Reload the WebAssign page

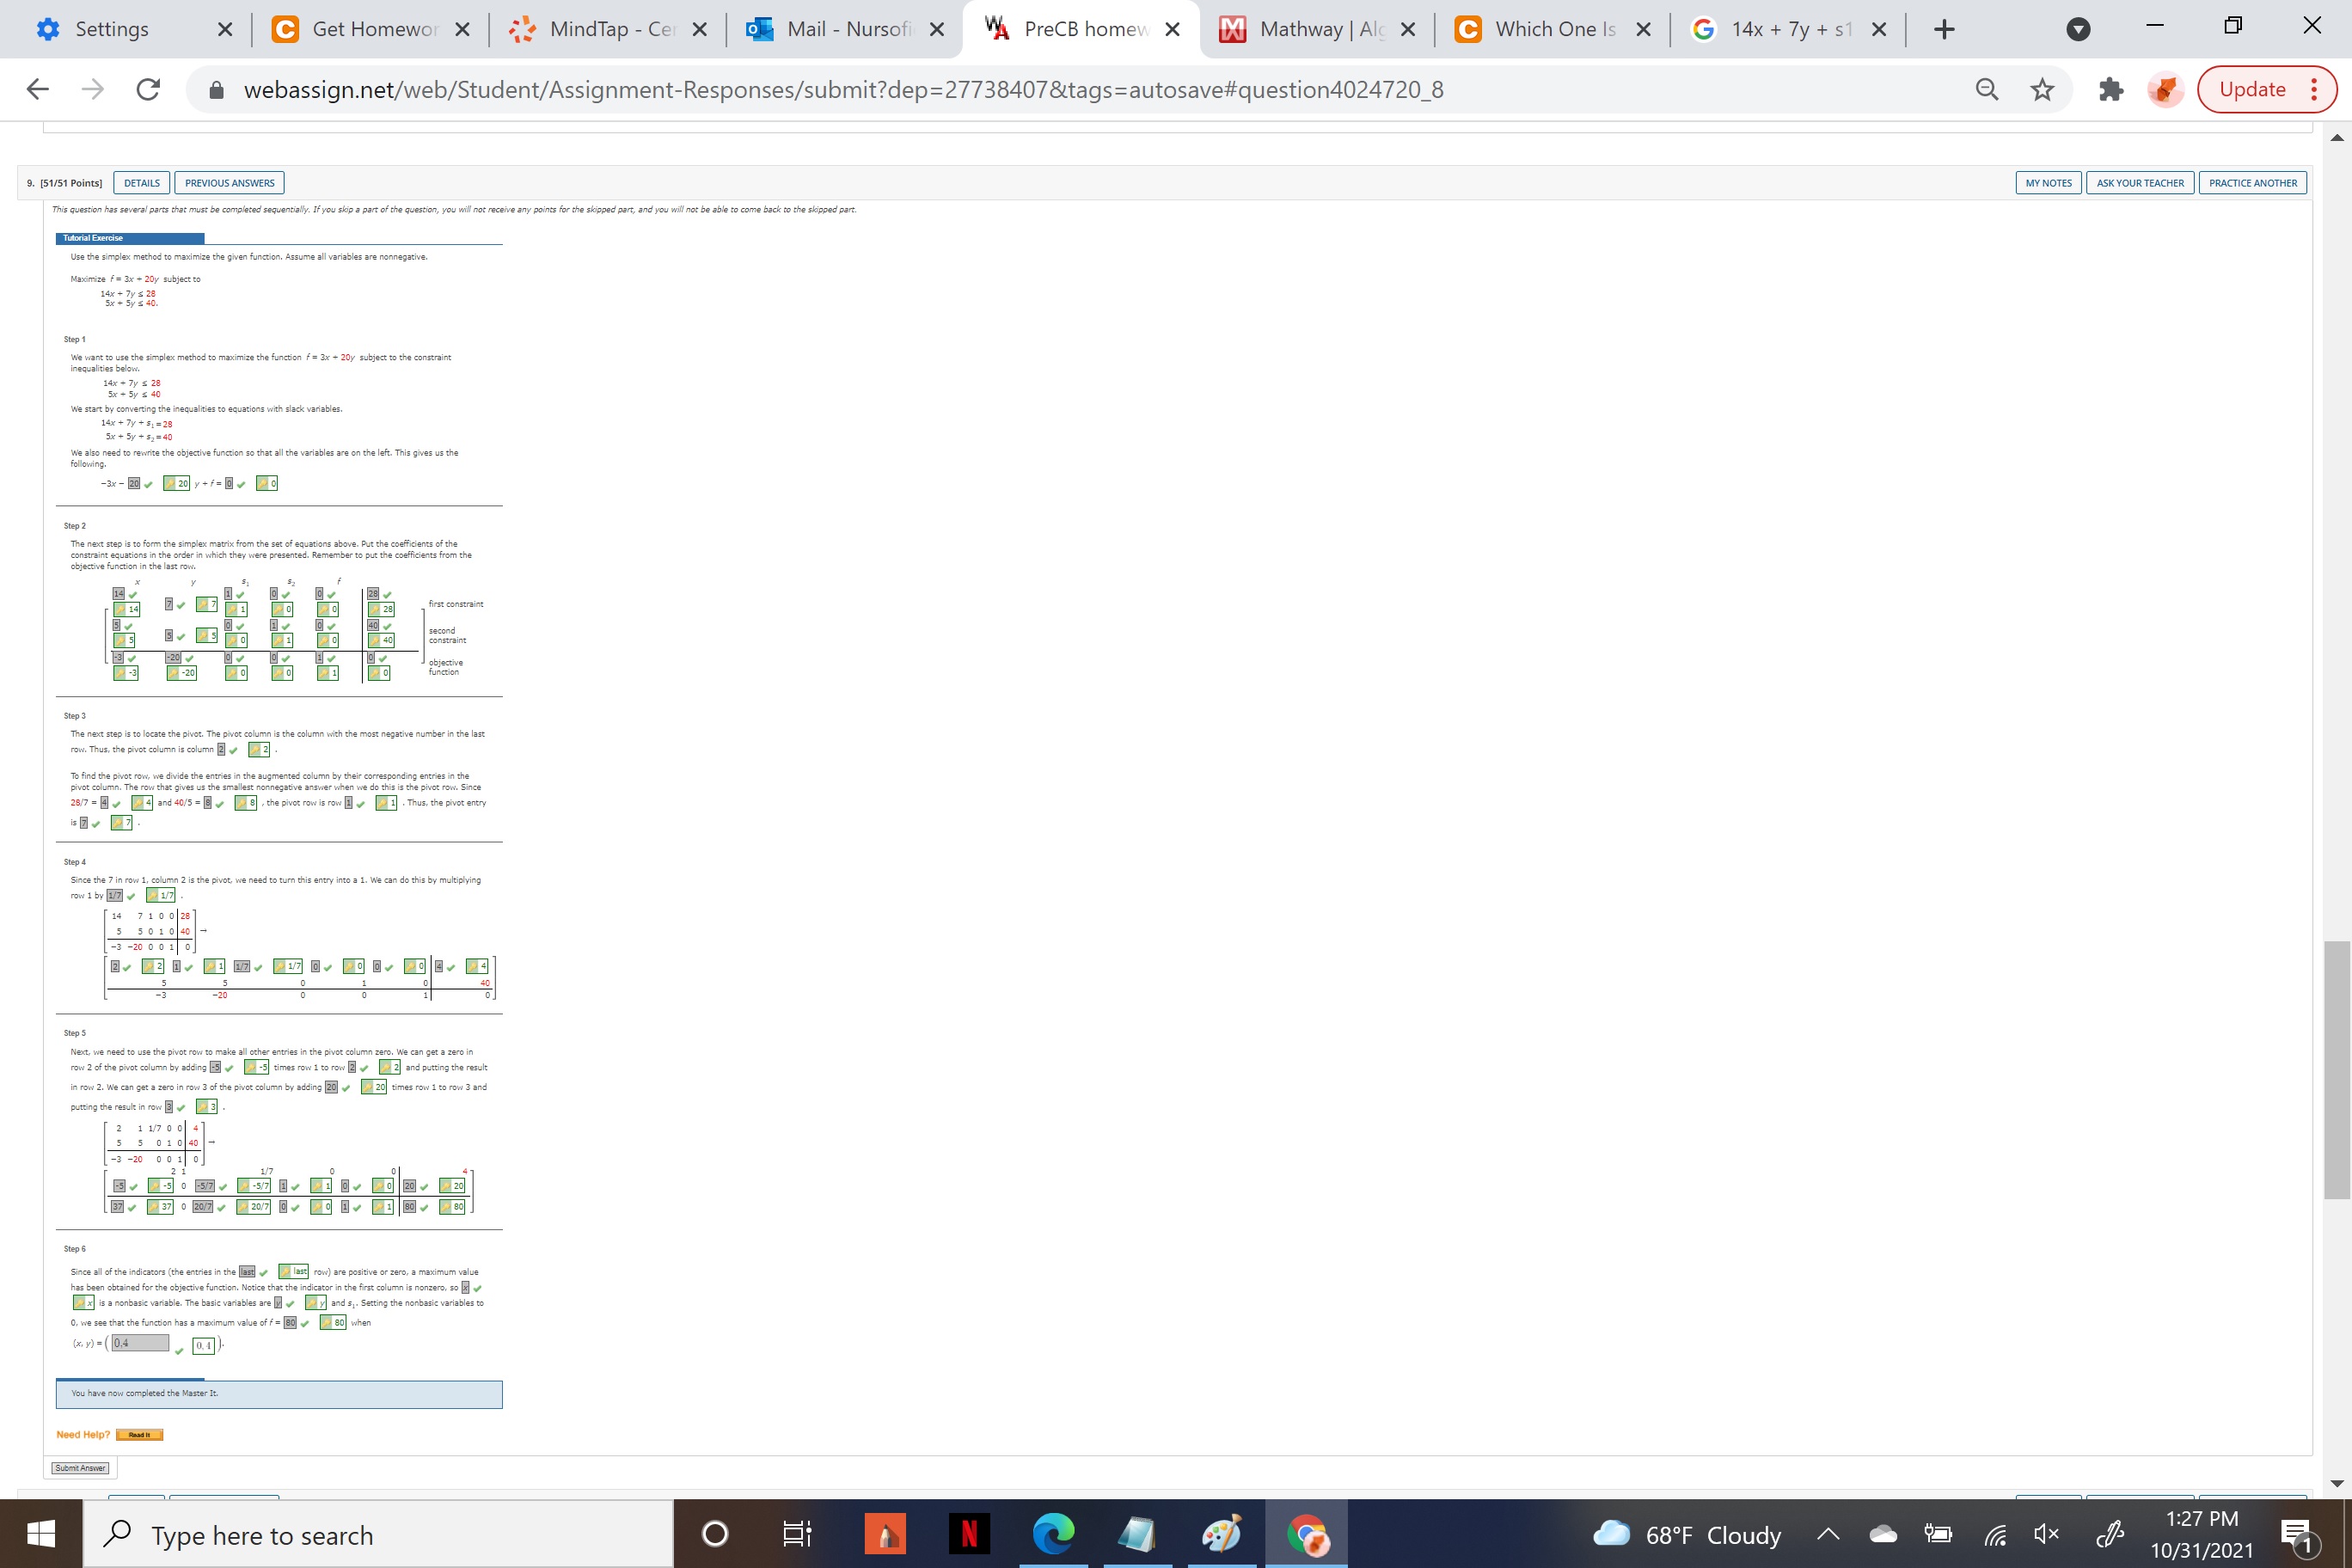[147, 89]
